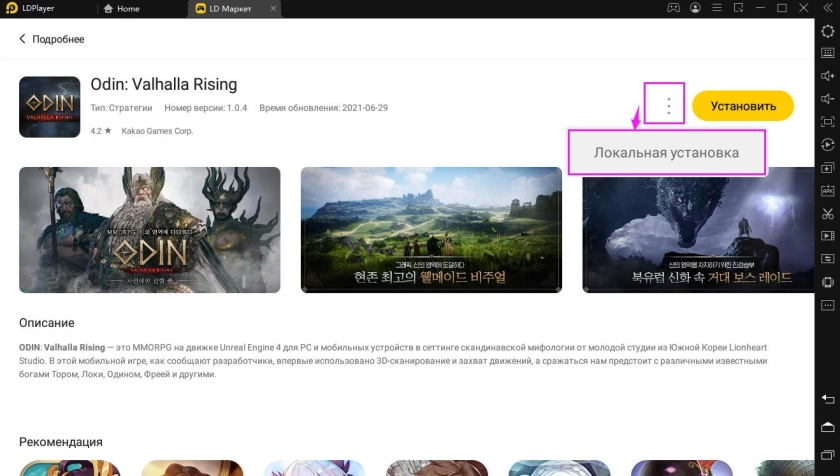Open the dragon boss raid screenshot
This screenshot has width=840, height=476.
tap(699, 230)
